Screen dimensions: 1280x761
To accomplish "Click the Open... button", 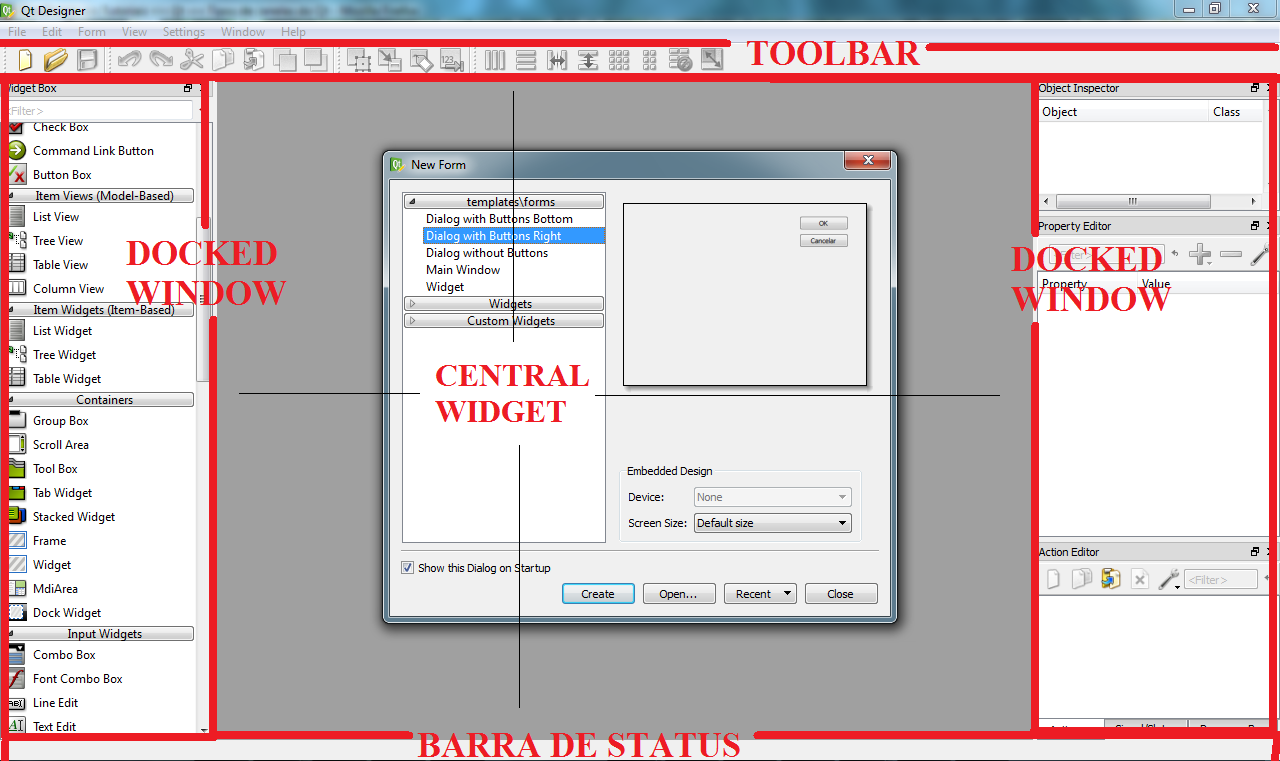I will coord(679,594).
